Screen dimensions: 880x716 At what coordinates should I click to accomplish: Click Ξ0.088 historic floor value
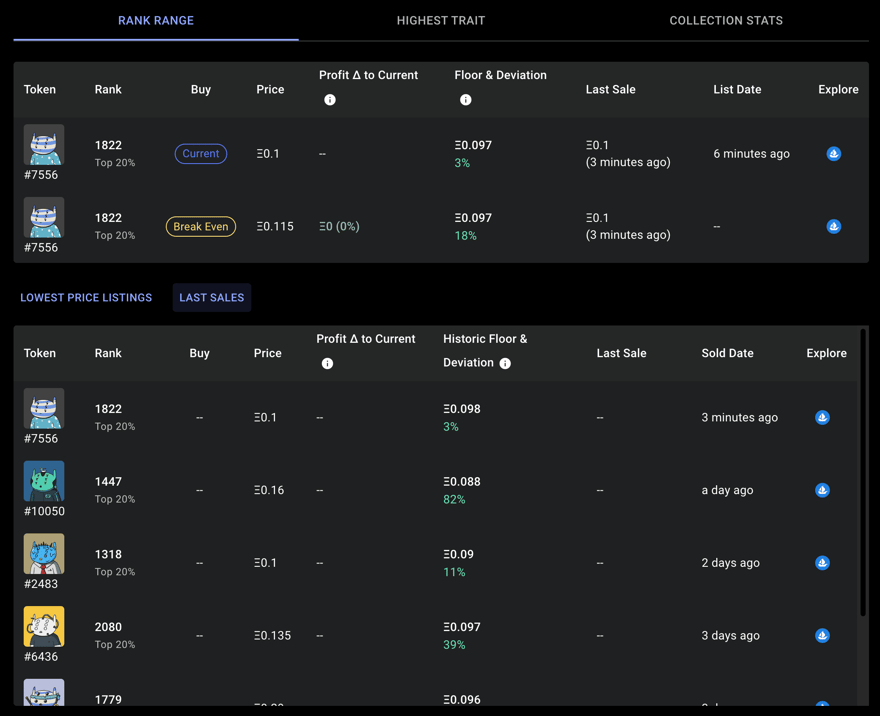click(461, 482)
